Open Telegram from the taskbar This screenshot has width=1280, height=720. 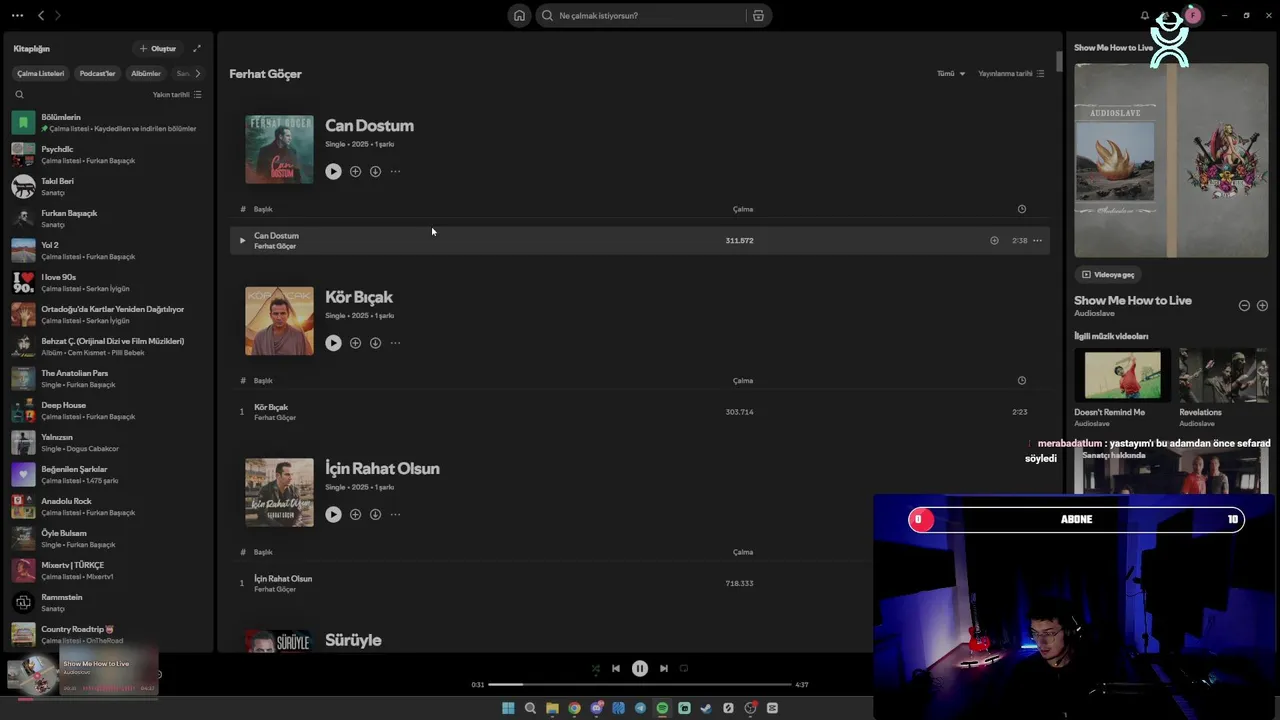click(640, 708)
